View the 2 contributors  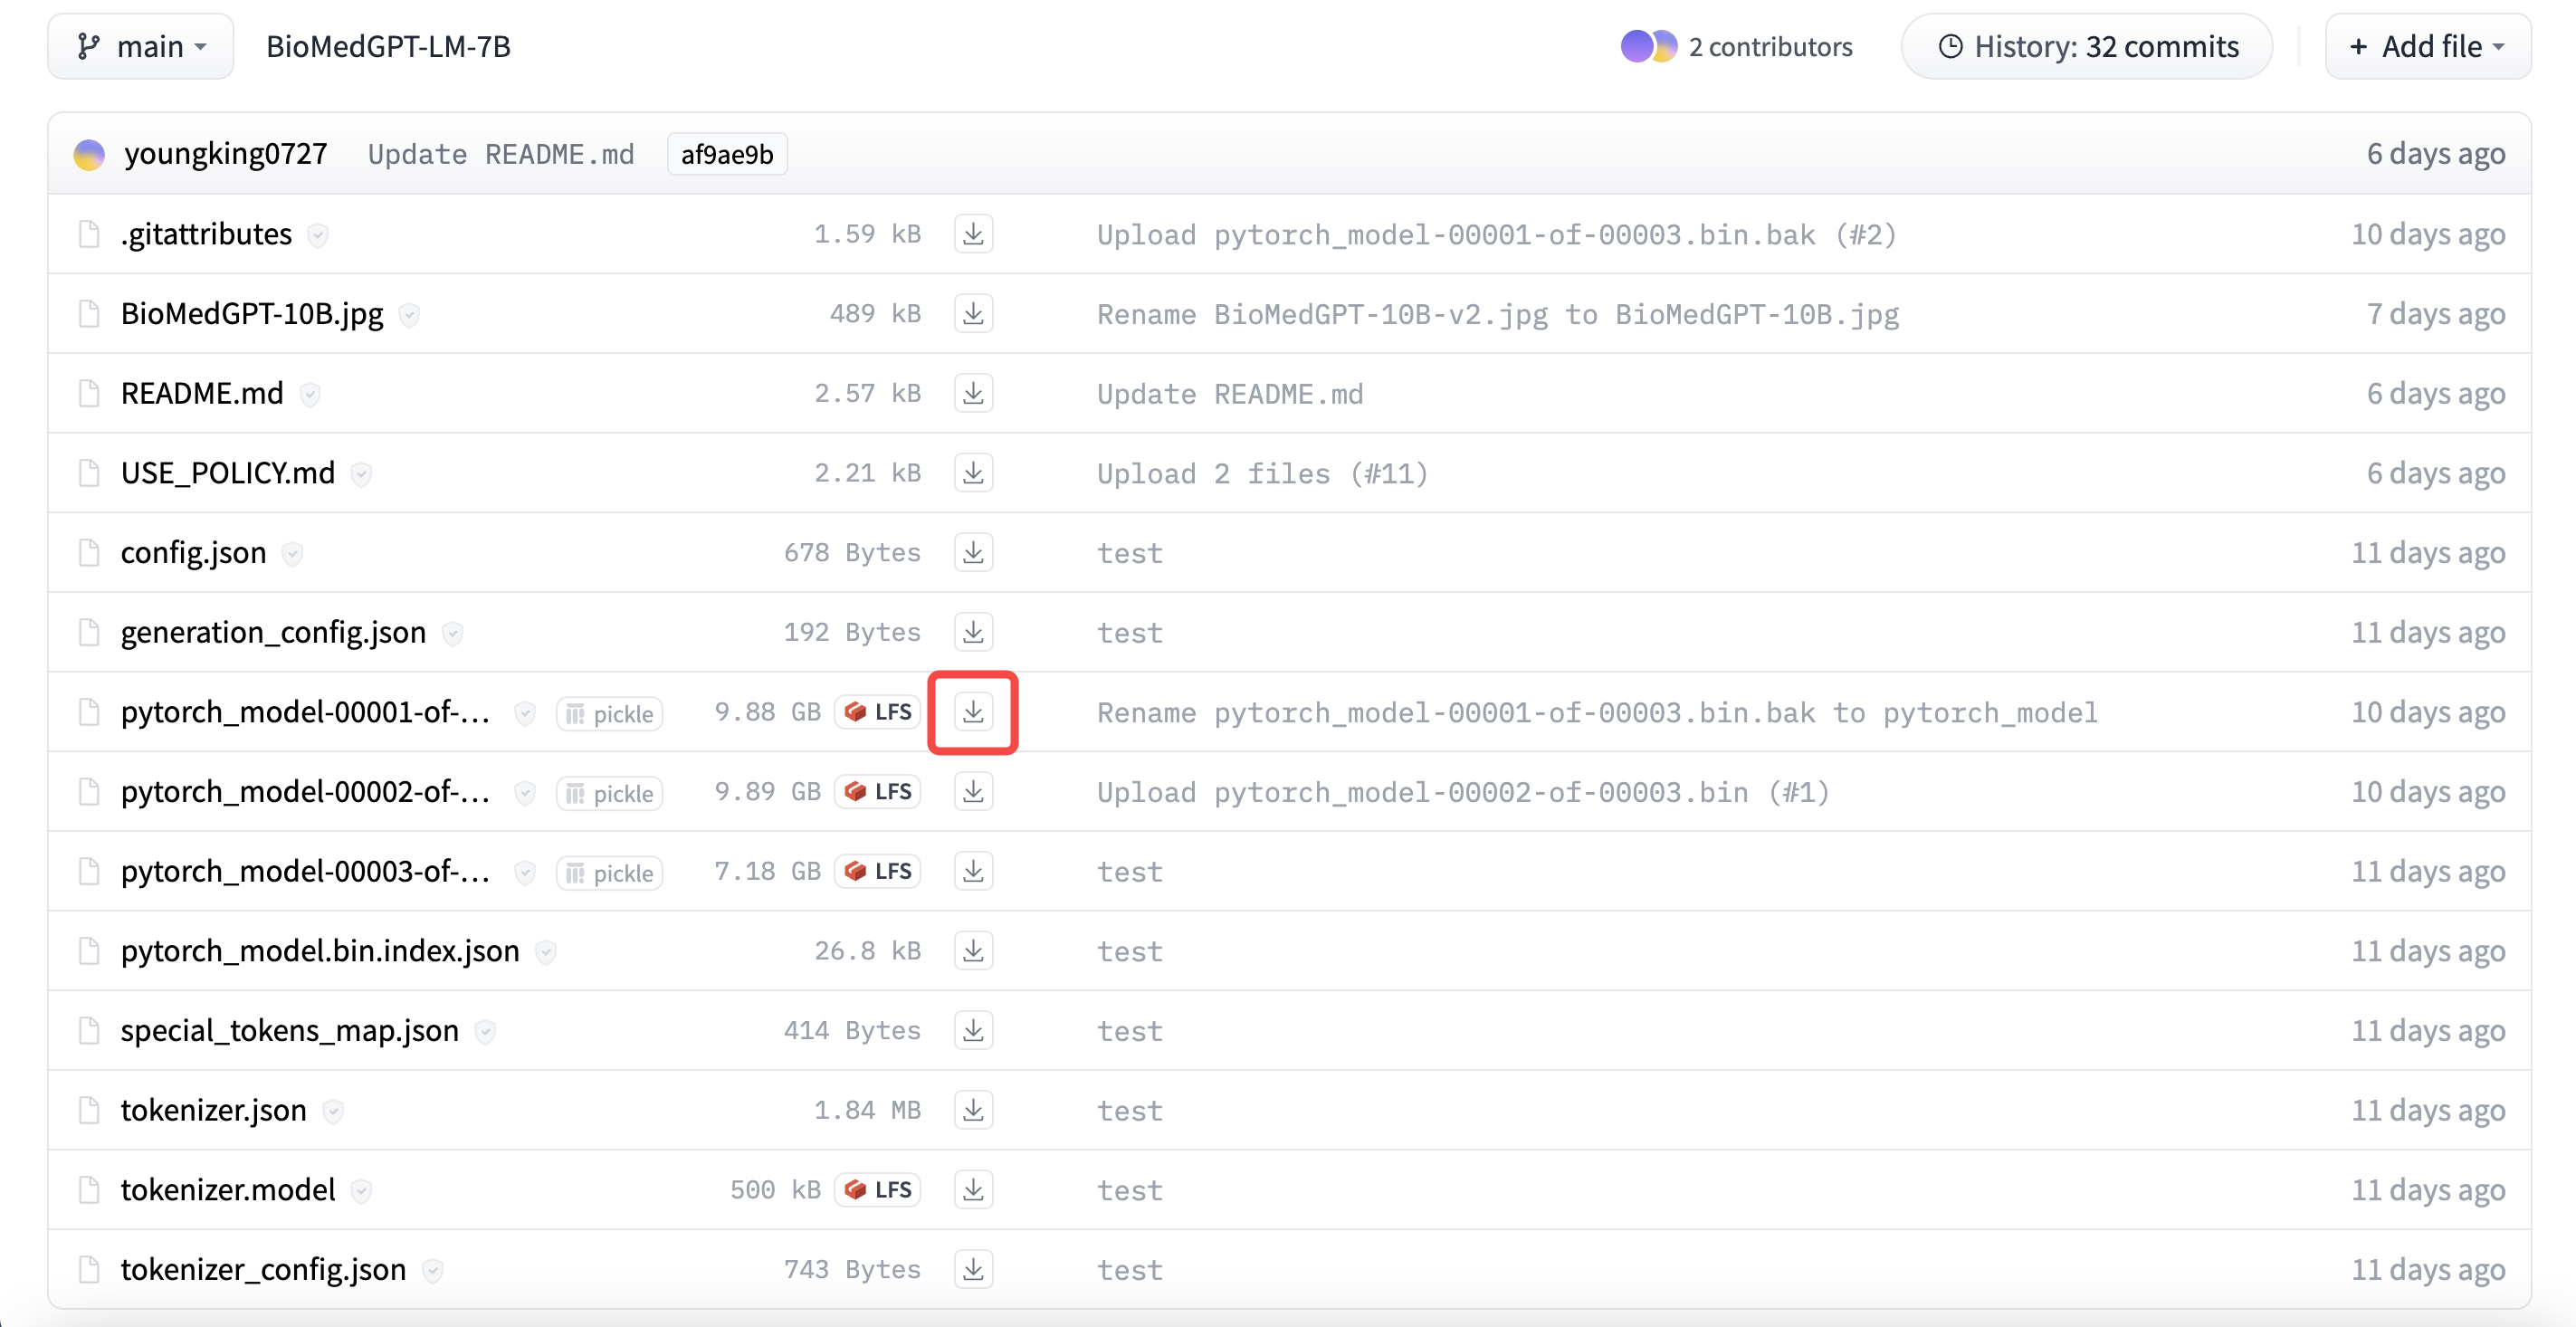tap(1737, 46)
